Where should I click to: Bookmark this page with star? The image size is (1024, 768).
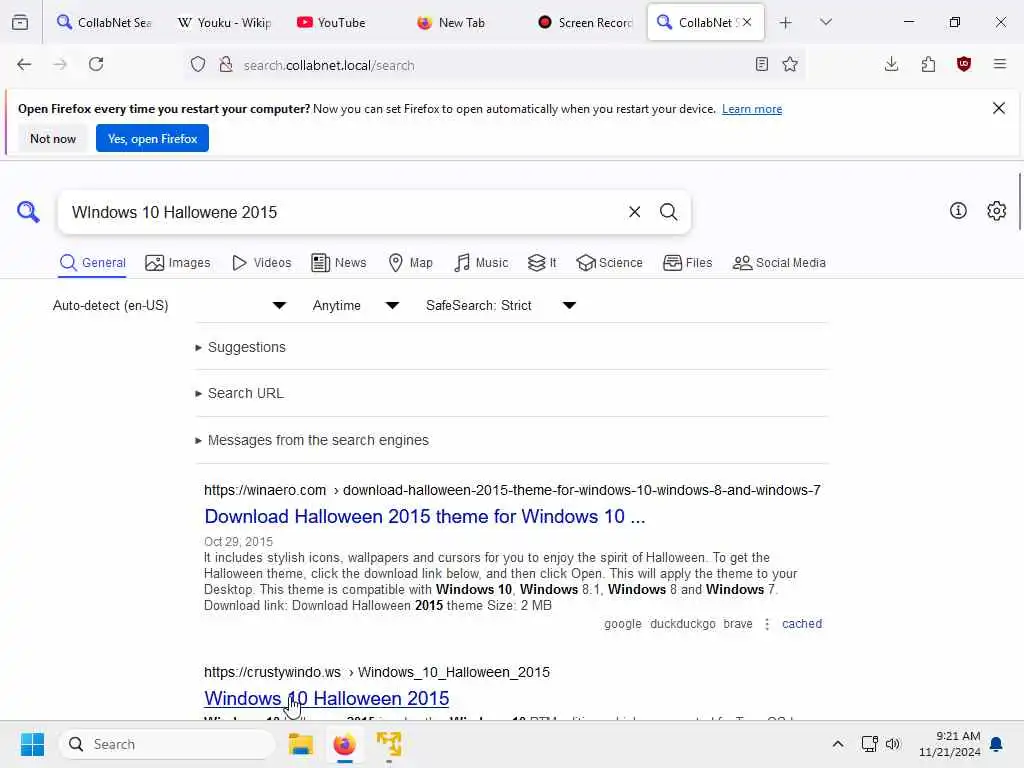790,64
